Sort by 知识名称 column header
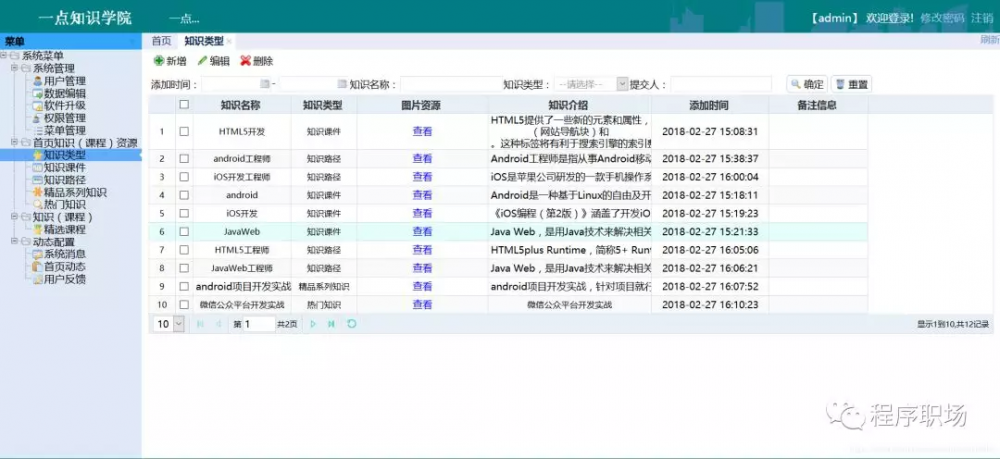The width and height of the screenshot is (1000, 459). (x=240, y=105)
